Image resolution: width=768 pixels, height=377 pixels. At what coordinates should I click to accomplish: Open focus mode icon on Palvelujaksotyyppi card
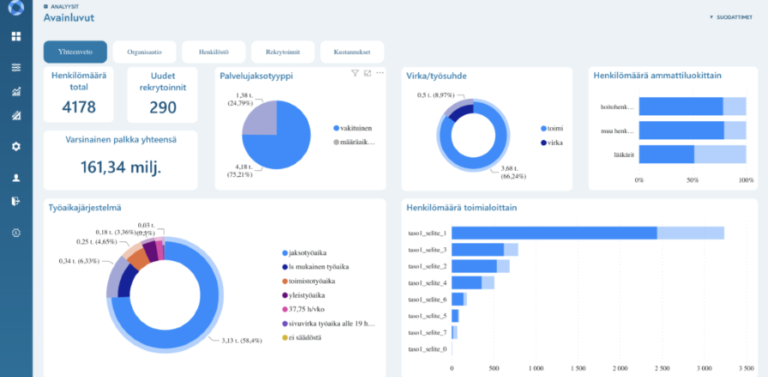click(x=367, y=73)
